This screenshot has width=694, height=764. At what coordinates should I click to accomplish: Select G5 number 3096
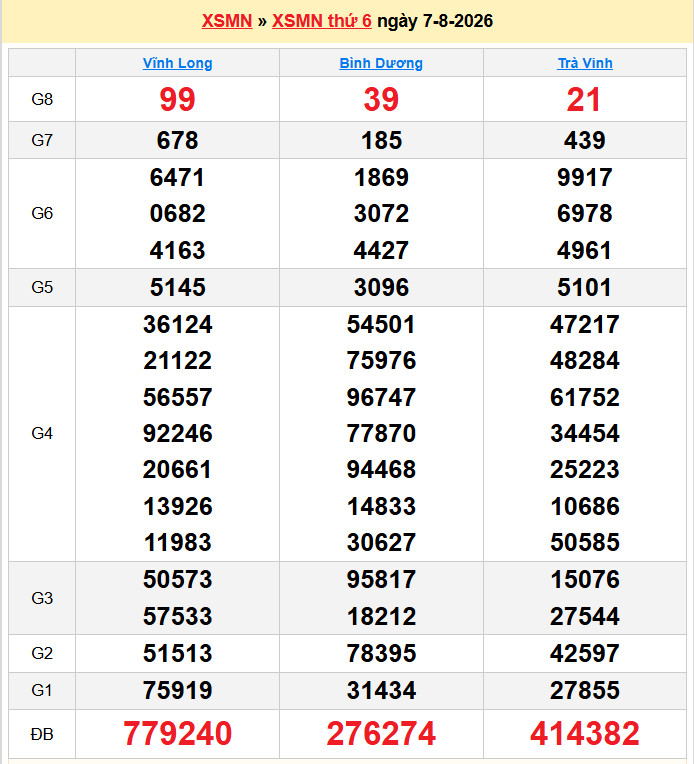tap(381, 287)
